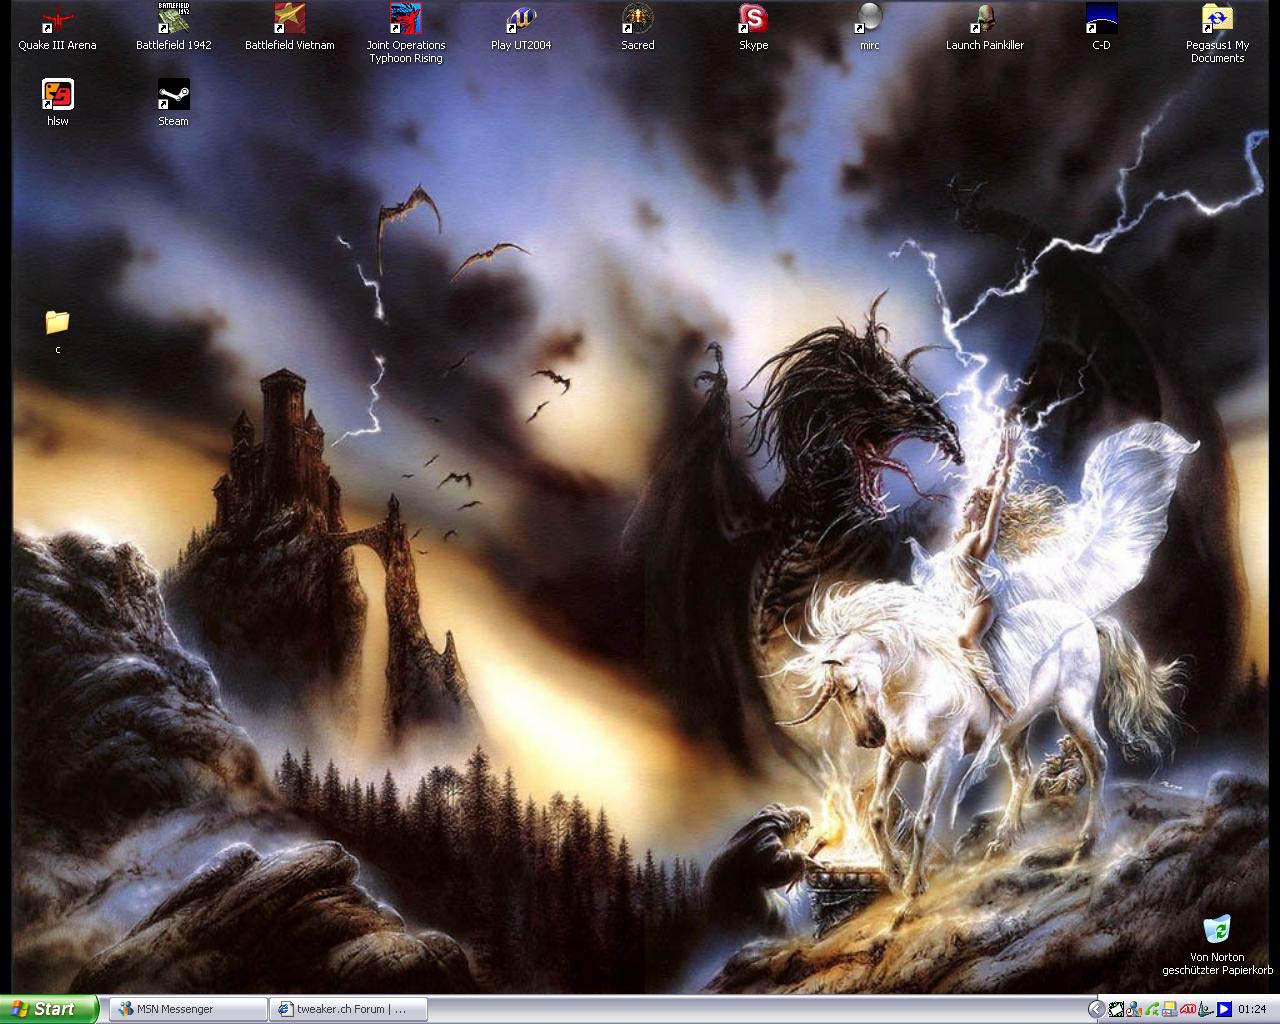Switch to the tweaker.ch Forum taskbar window
The width and height of the screenshot is (1280, 1024).
[x=348, y=1009]
